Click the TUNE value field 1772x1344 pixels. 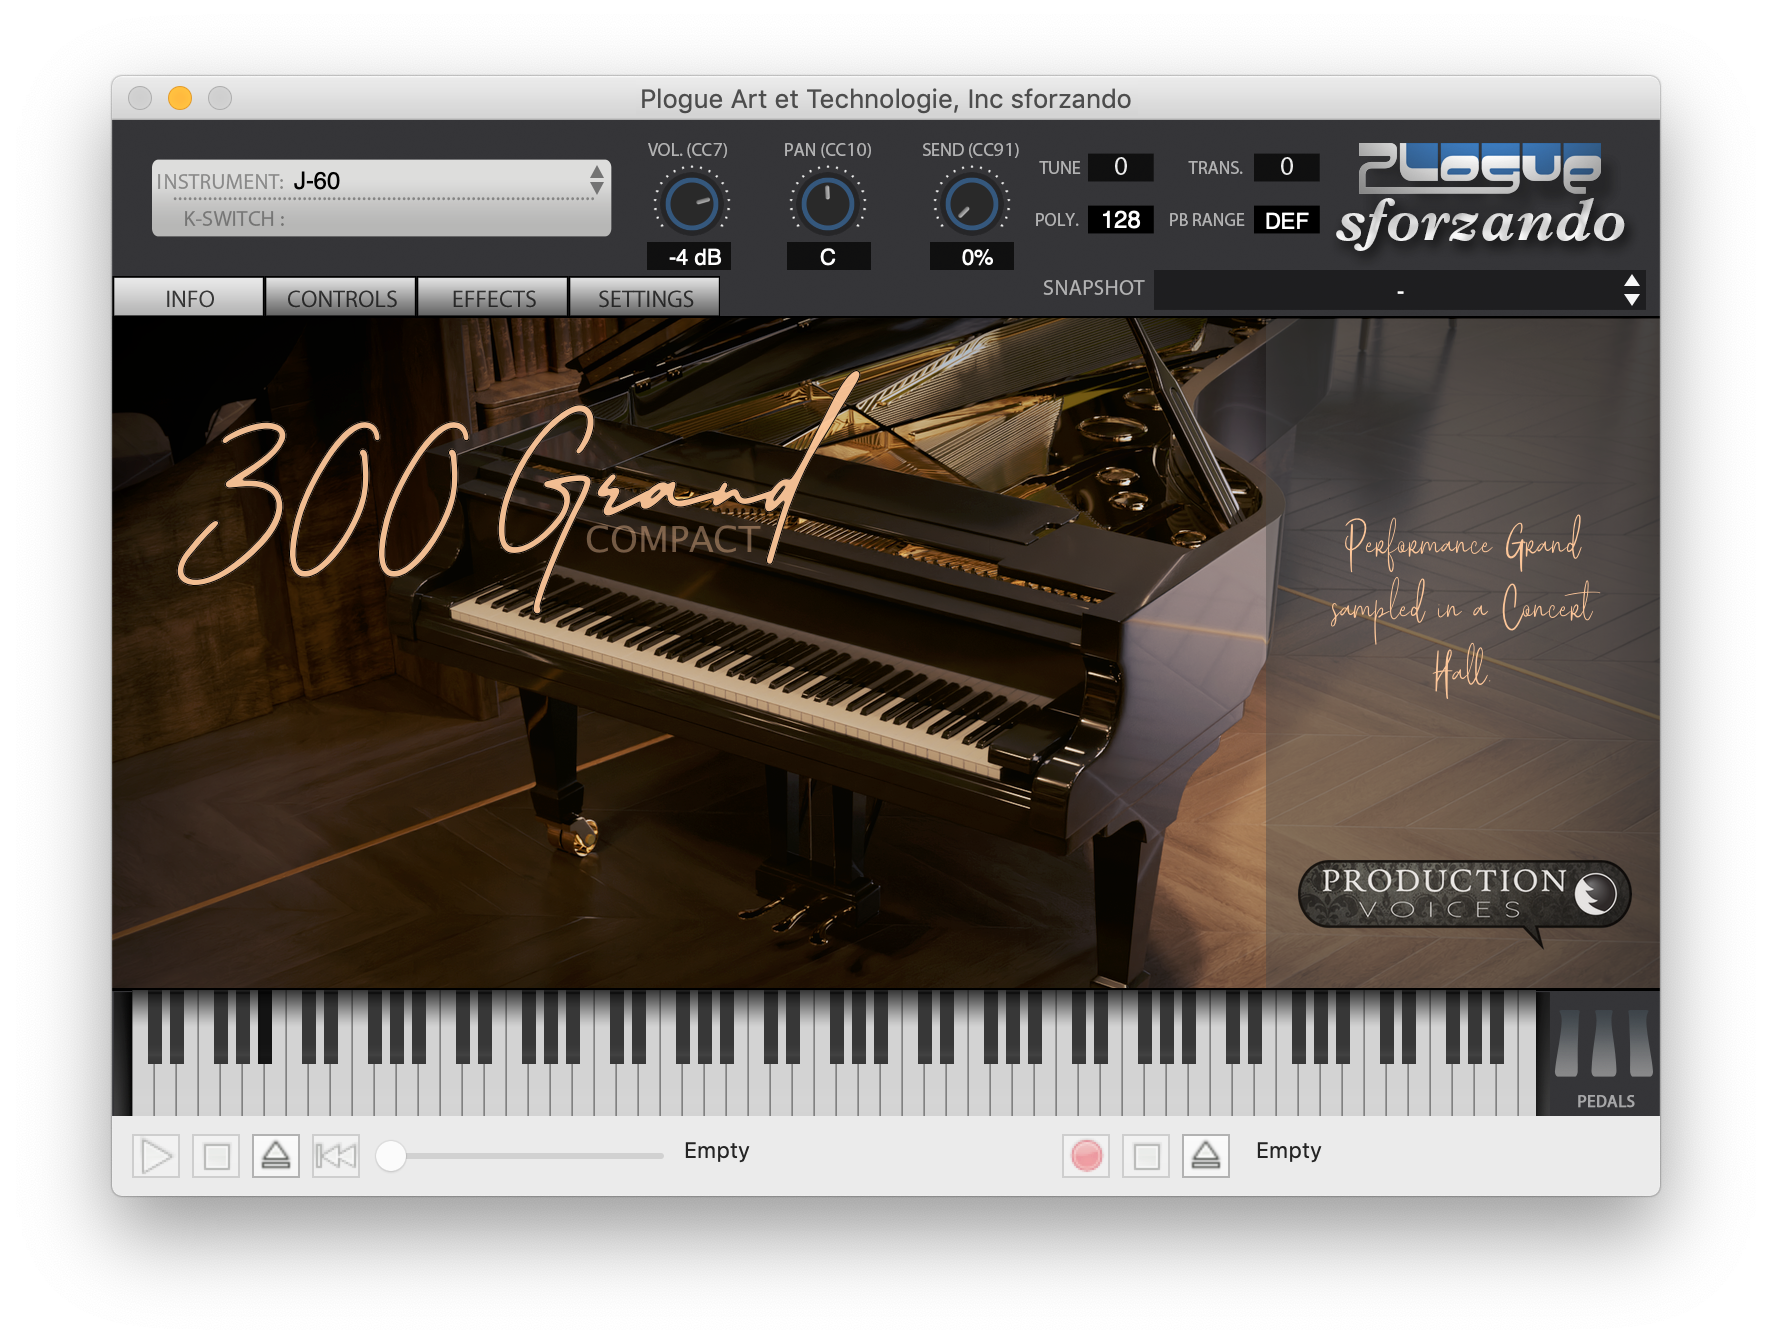click(x=1121, y=167)
